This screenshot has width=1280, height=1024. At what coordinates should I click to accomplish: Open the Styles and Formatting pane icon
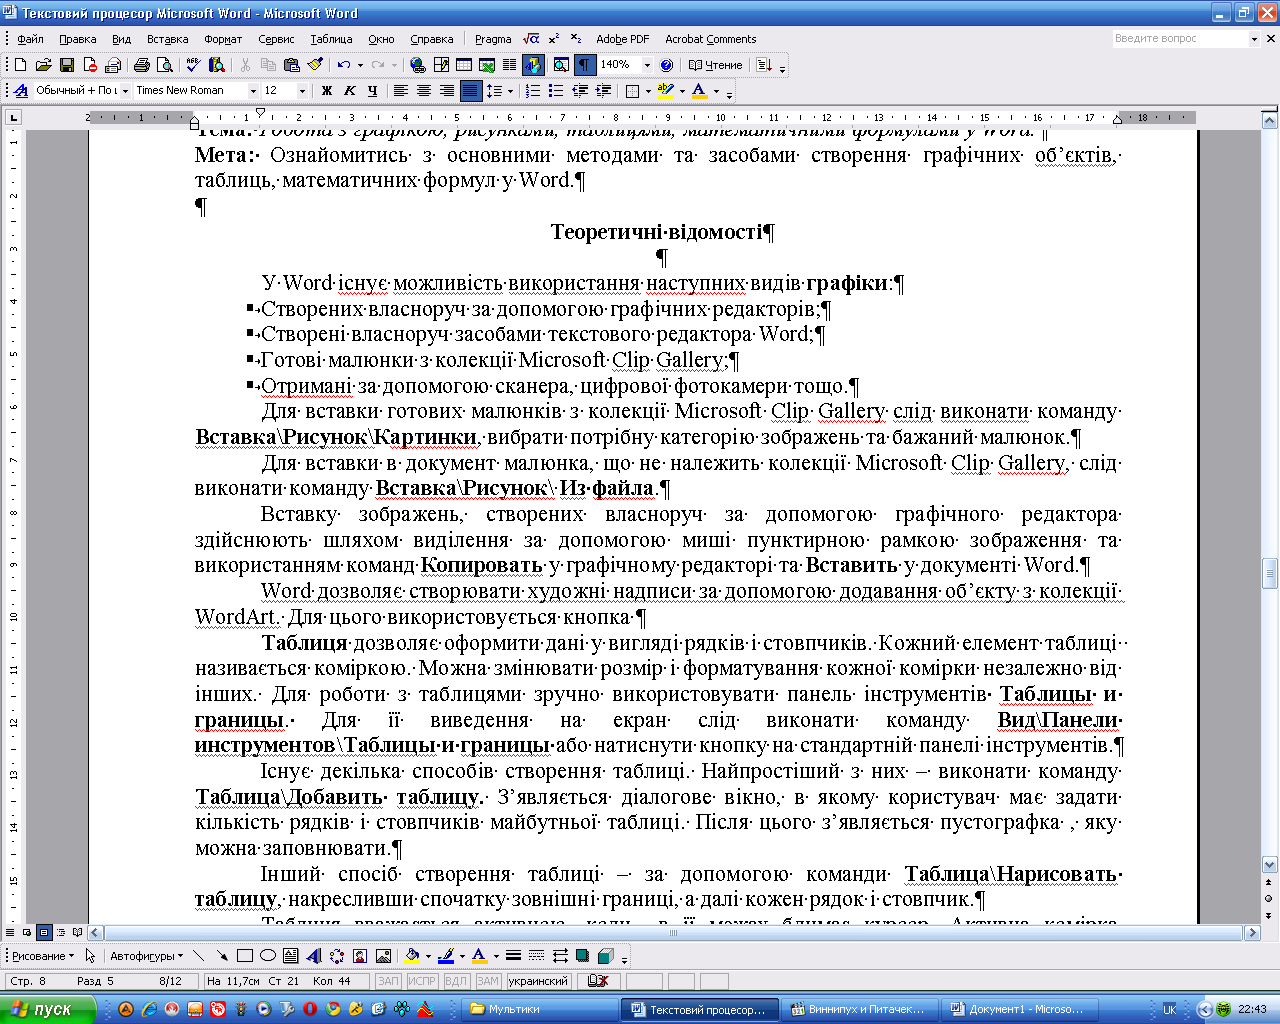20,90
